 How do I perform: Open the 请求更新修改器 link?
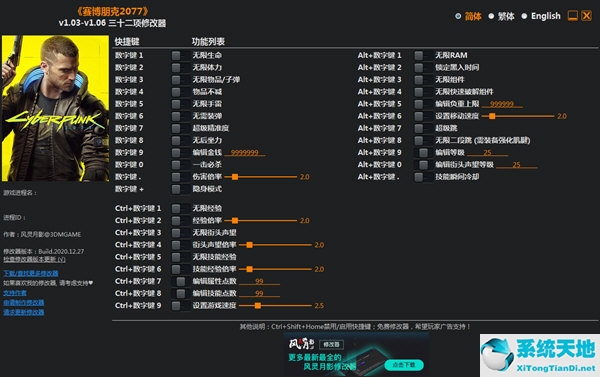tap(24, 312)
